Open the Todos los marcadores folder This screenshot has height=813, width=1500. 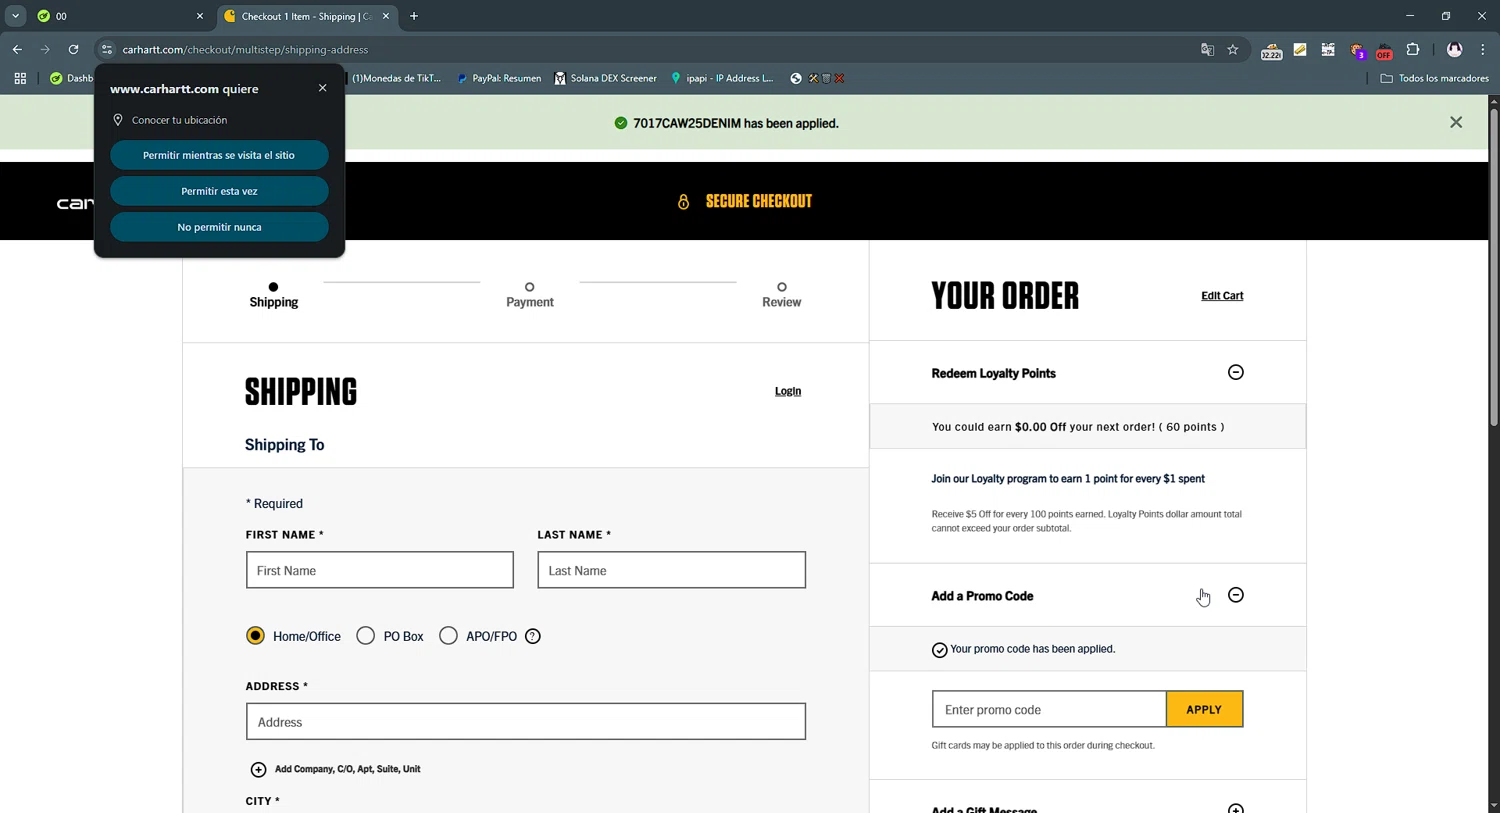coord(1434,78)
